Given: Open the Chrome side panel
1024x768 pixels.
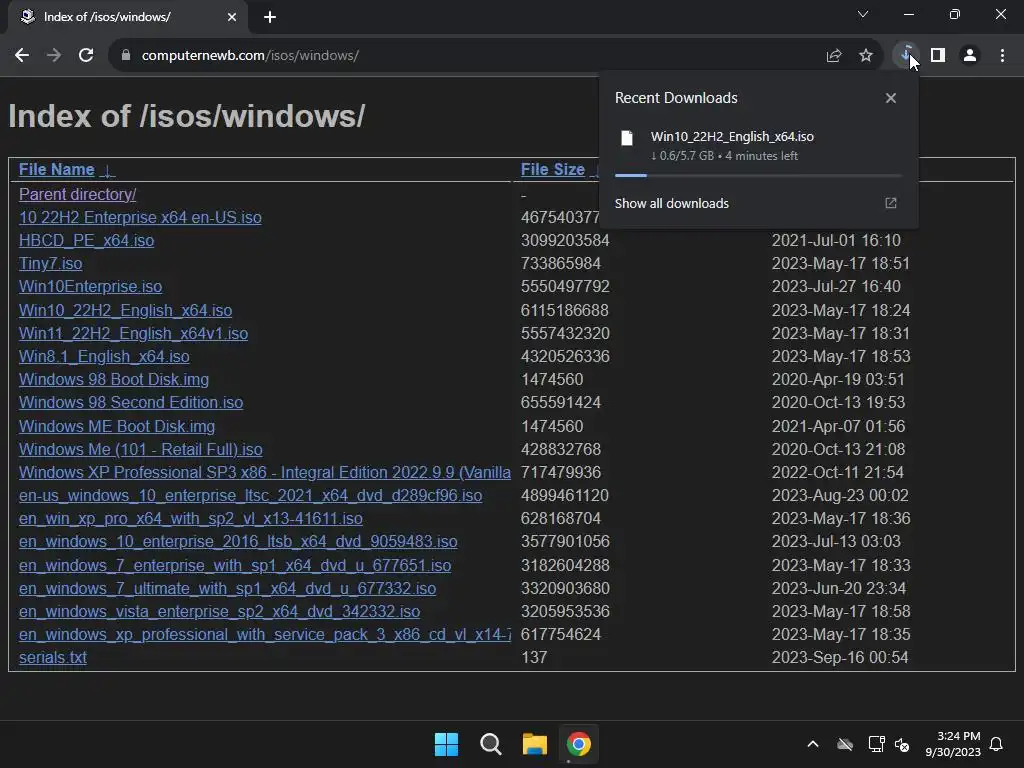Looking at the screenshot, I should coord(938,56).
